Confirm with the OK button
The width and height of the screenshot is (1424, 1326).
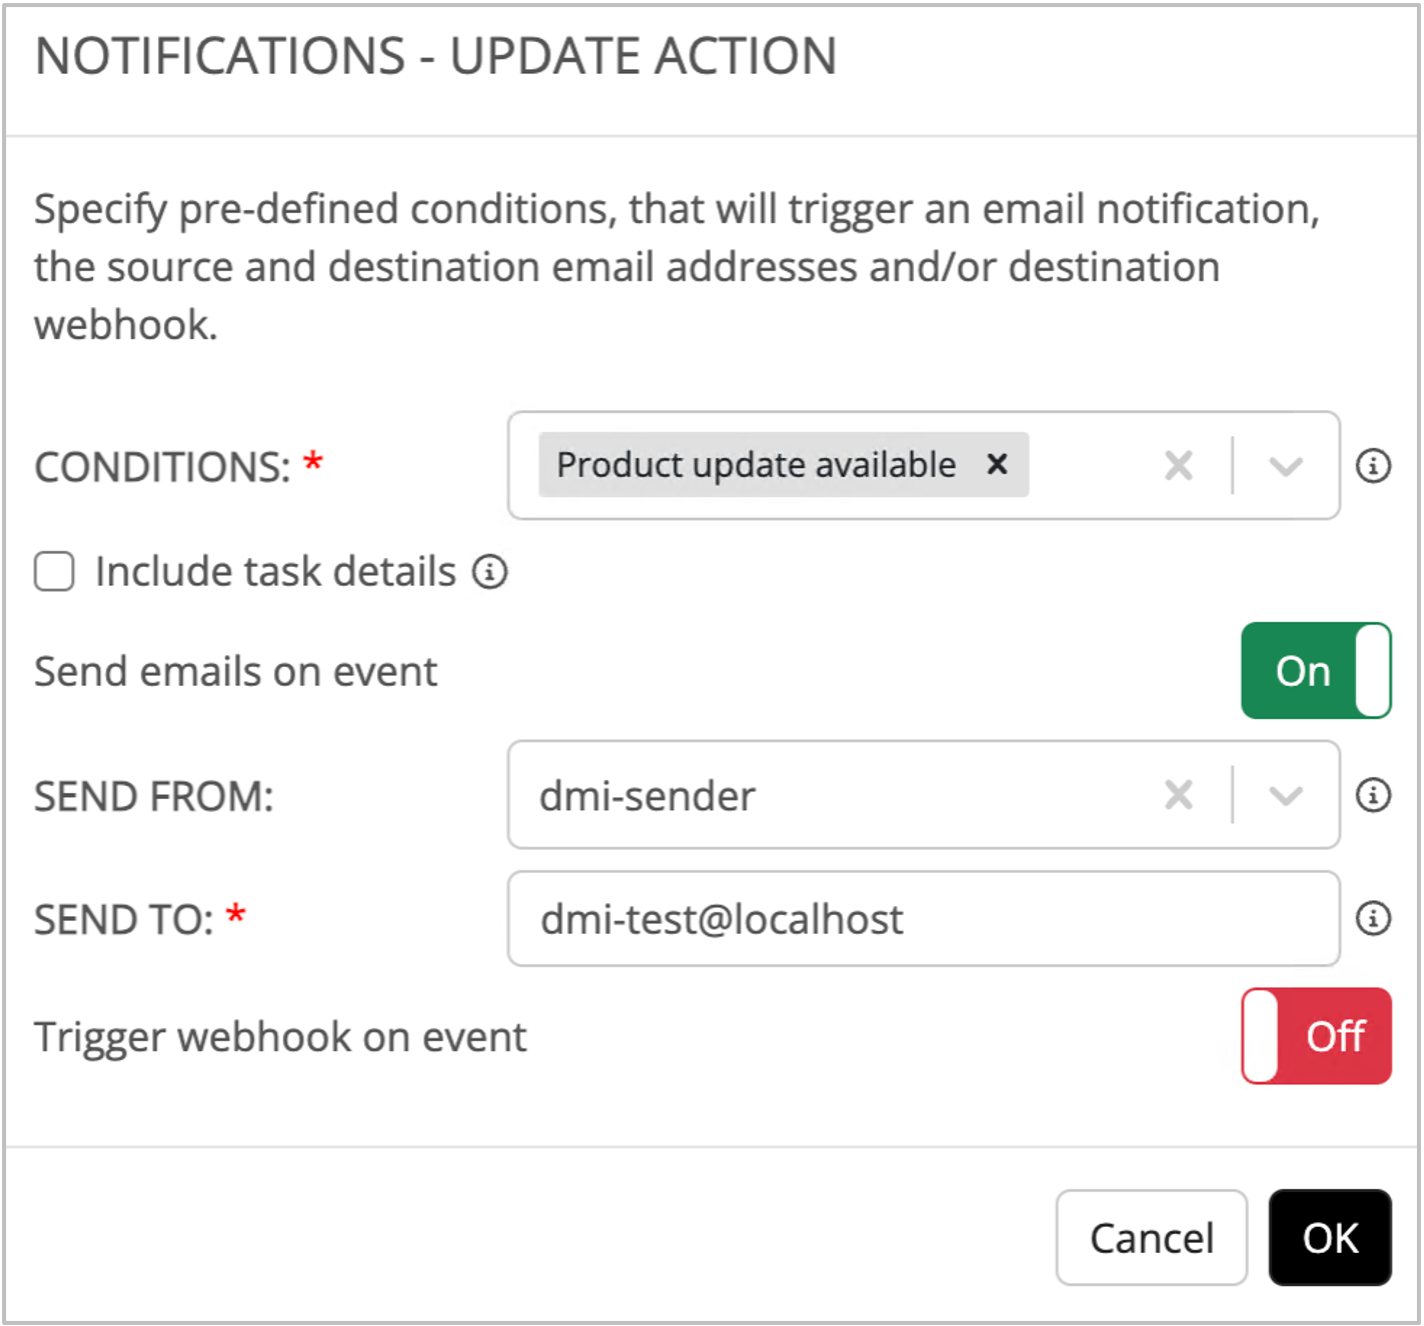pos(1329,1237)
